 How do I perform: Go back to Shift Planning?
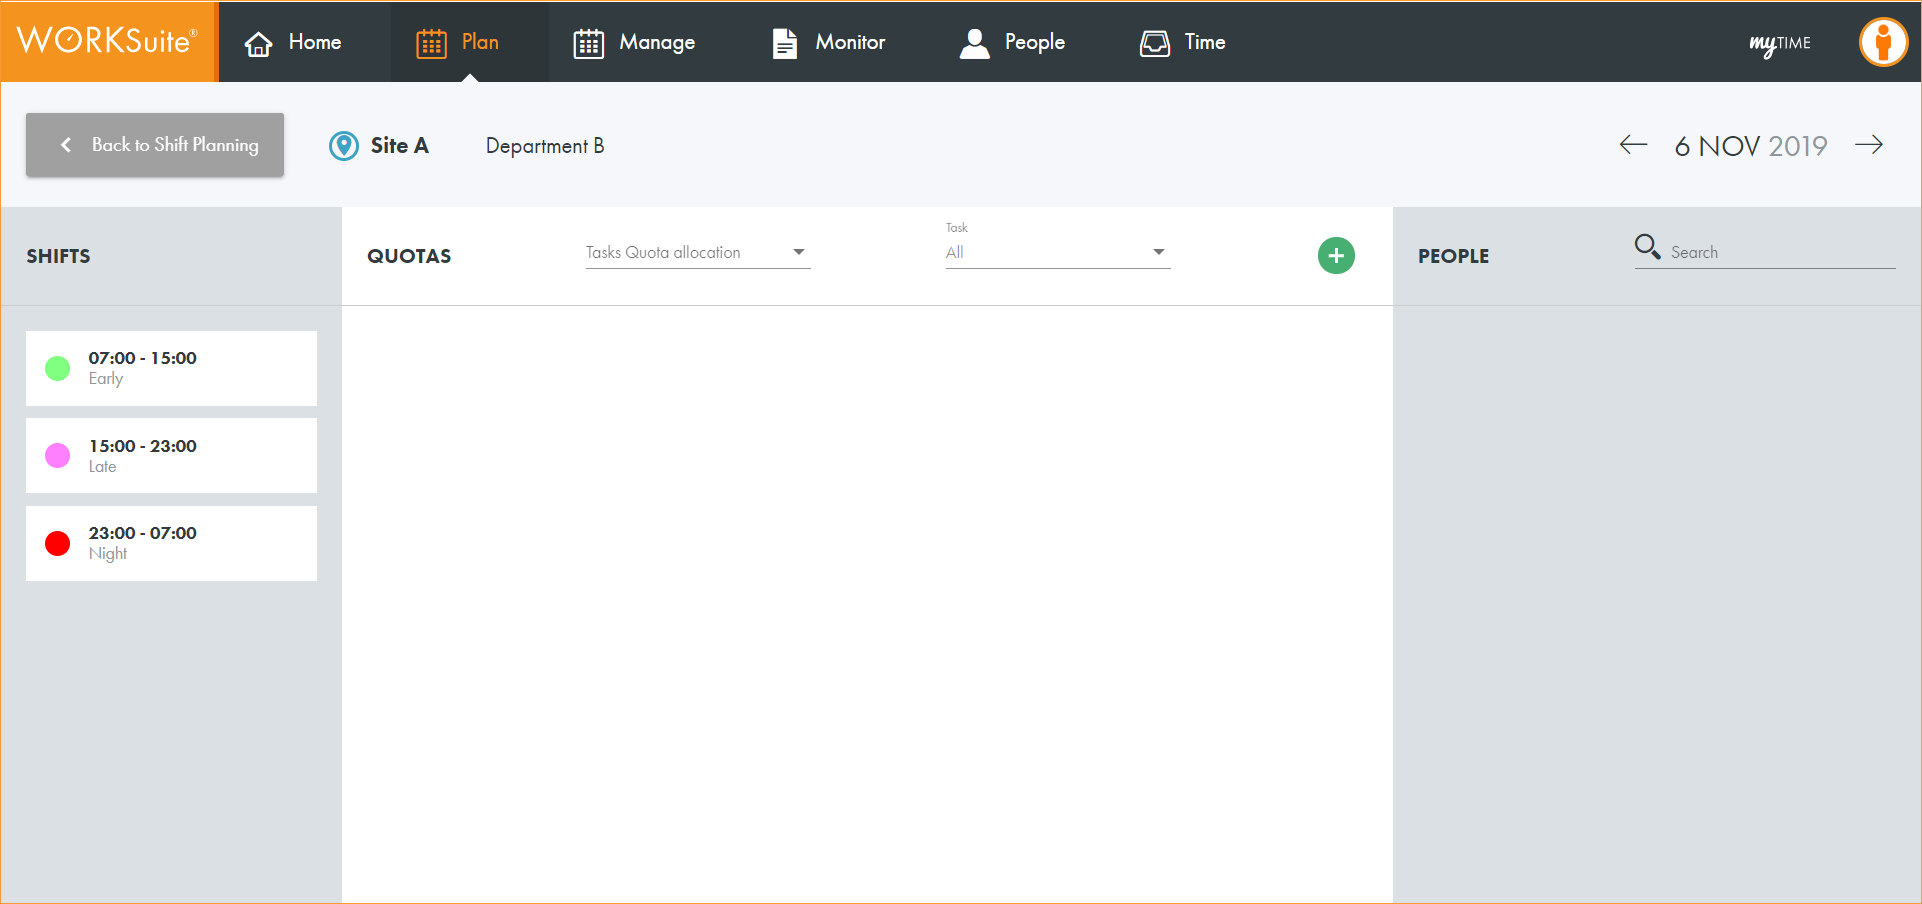155,145
